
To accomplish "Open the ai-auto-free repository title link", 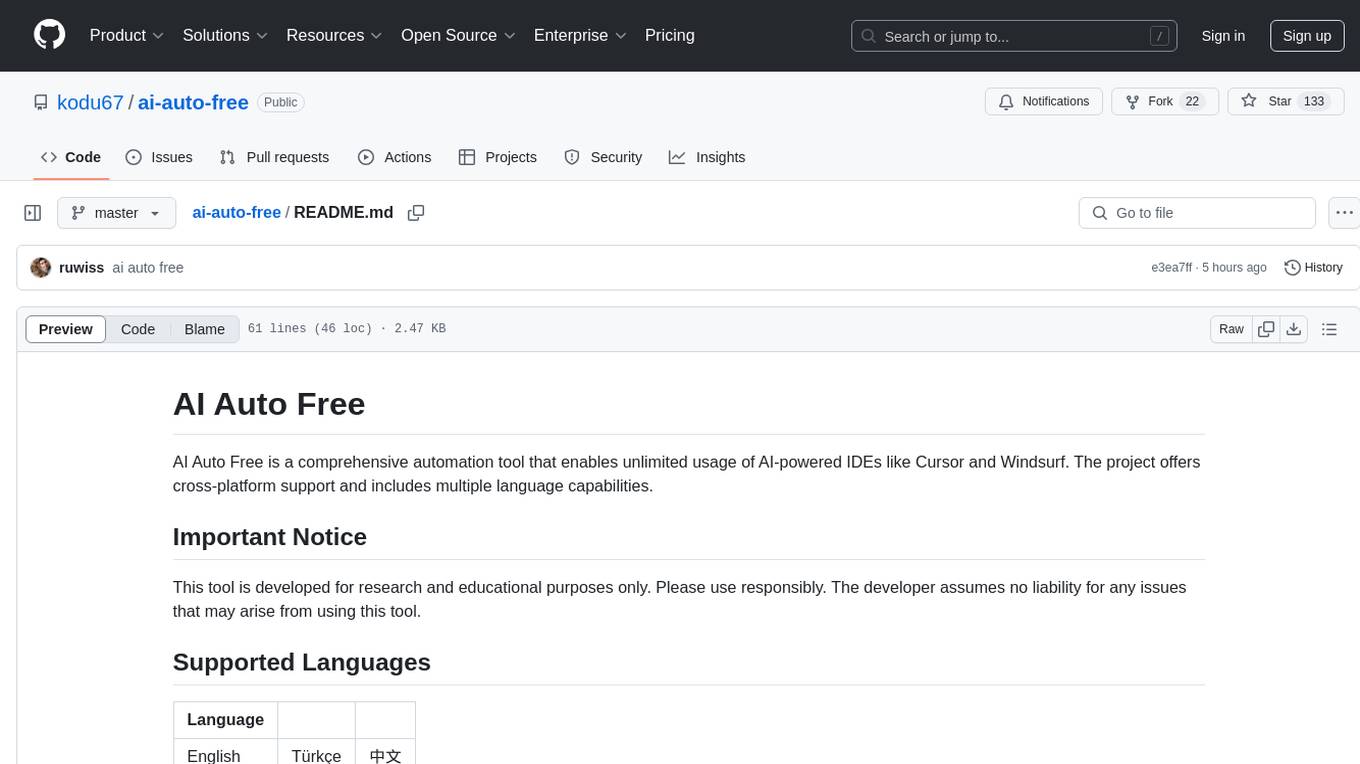I will [193, 102].
